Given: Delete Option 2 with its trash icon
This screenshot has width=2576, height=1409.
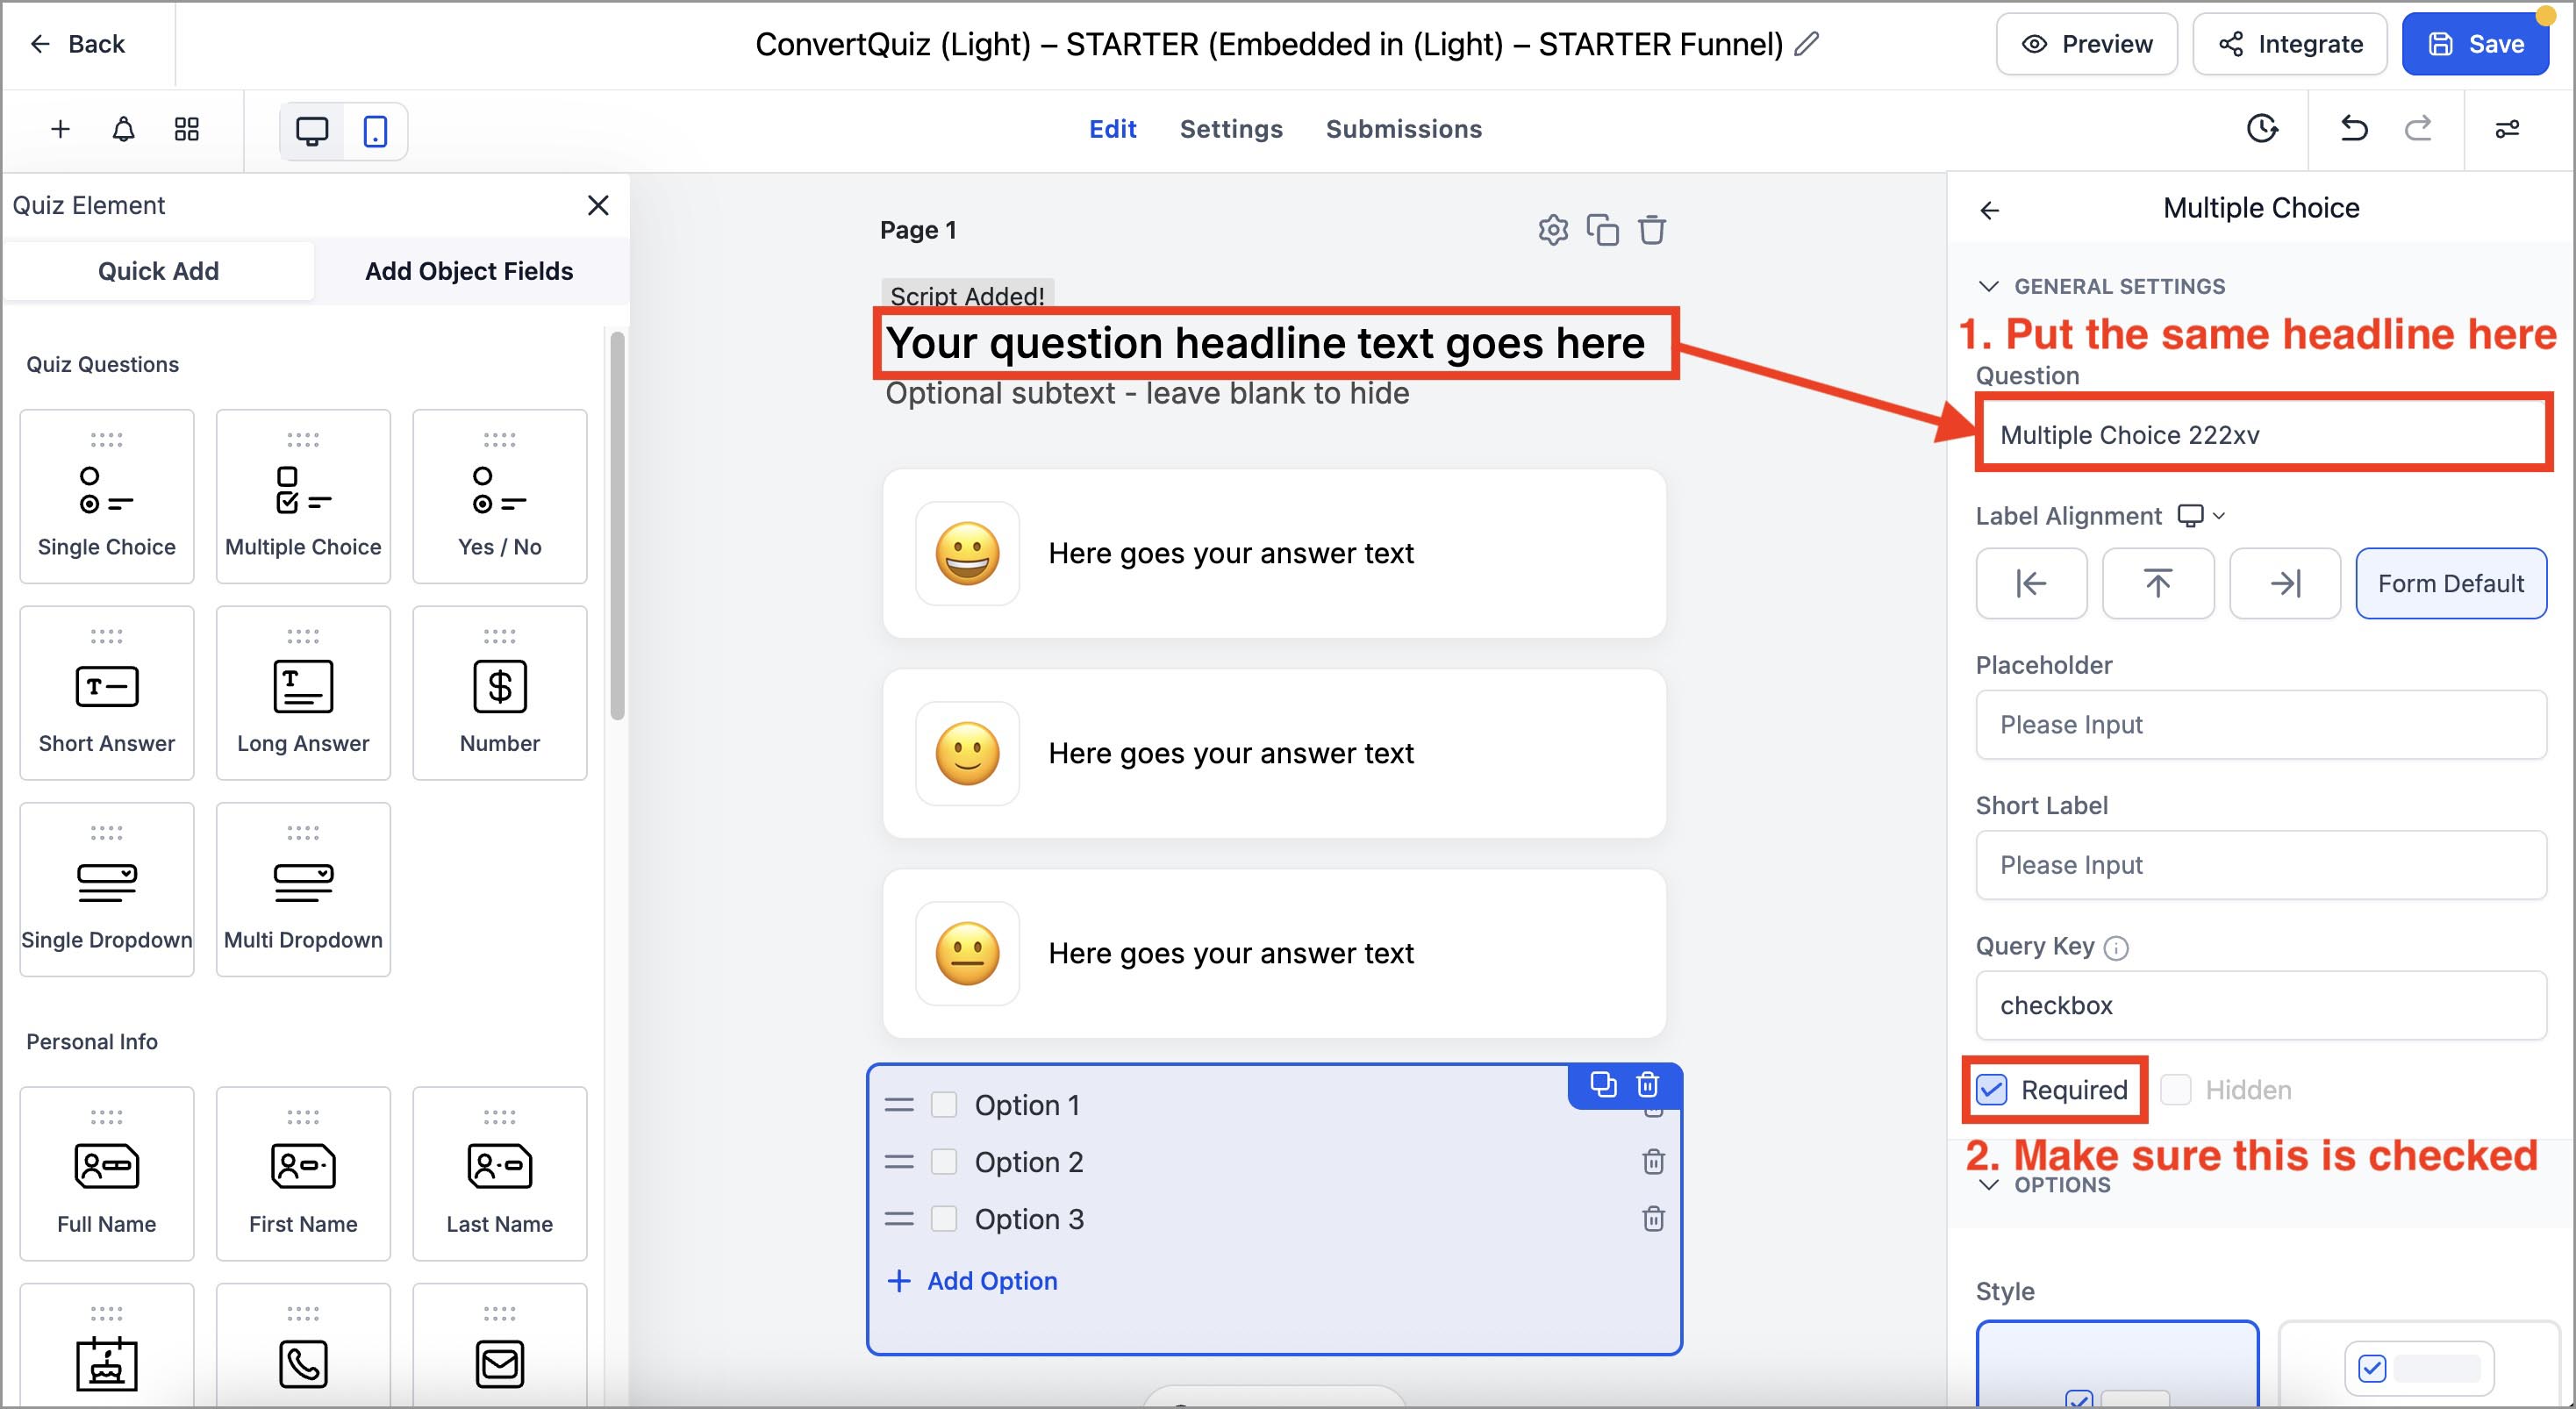Looking at the screenshot, I should tap(1653, 1162).
